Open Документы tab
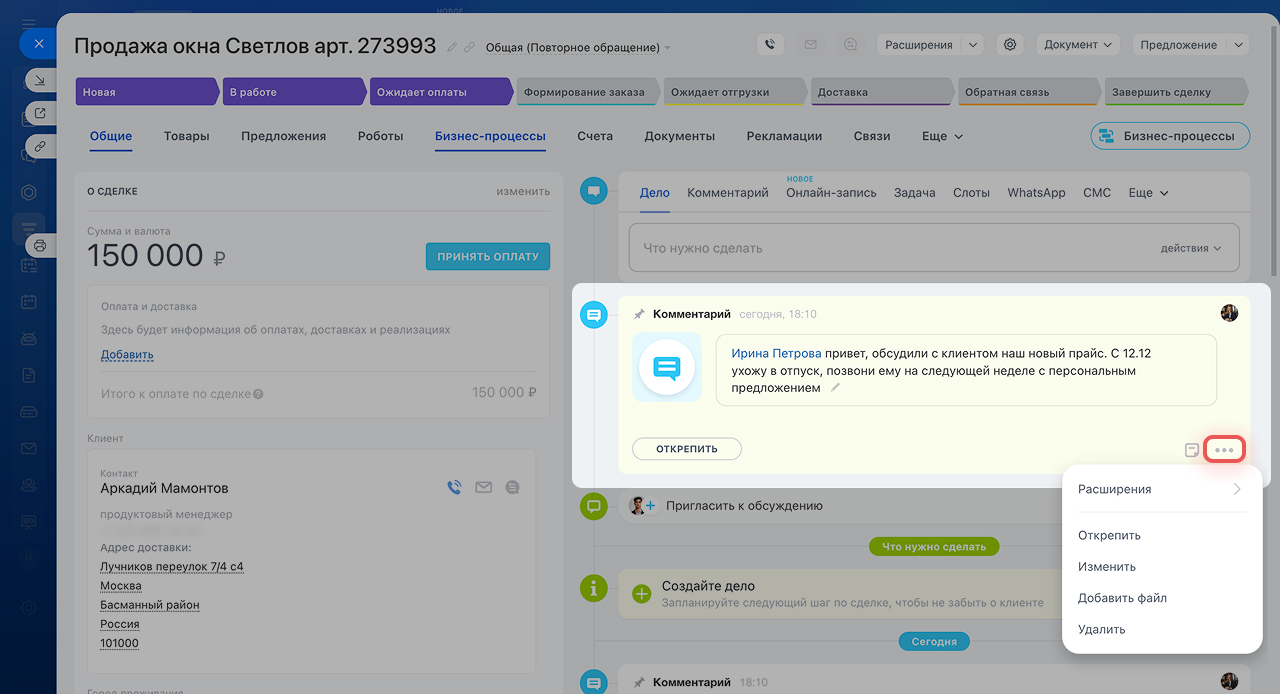 click(679, 136)
